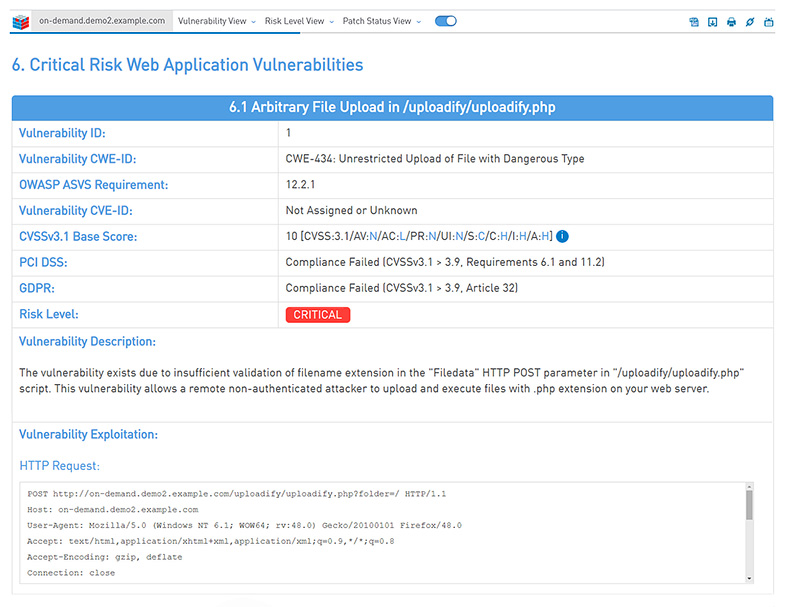Click the red logo icon in header
Viewport: 785px width, 607px height.
pos(19,21)
